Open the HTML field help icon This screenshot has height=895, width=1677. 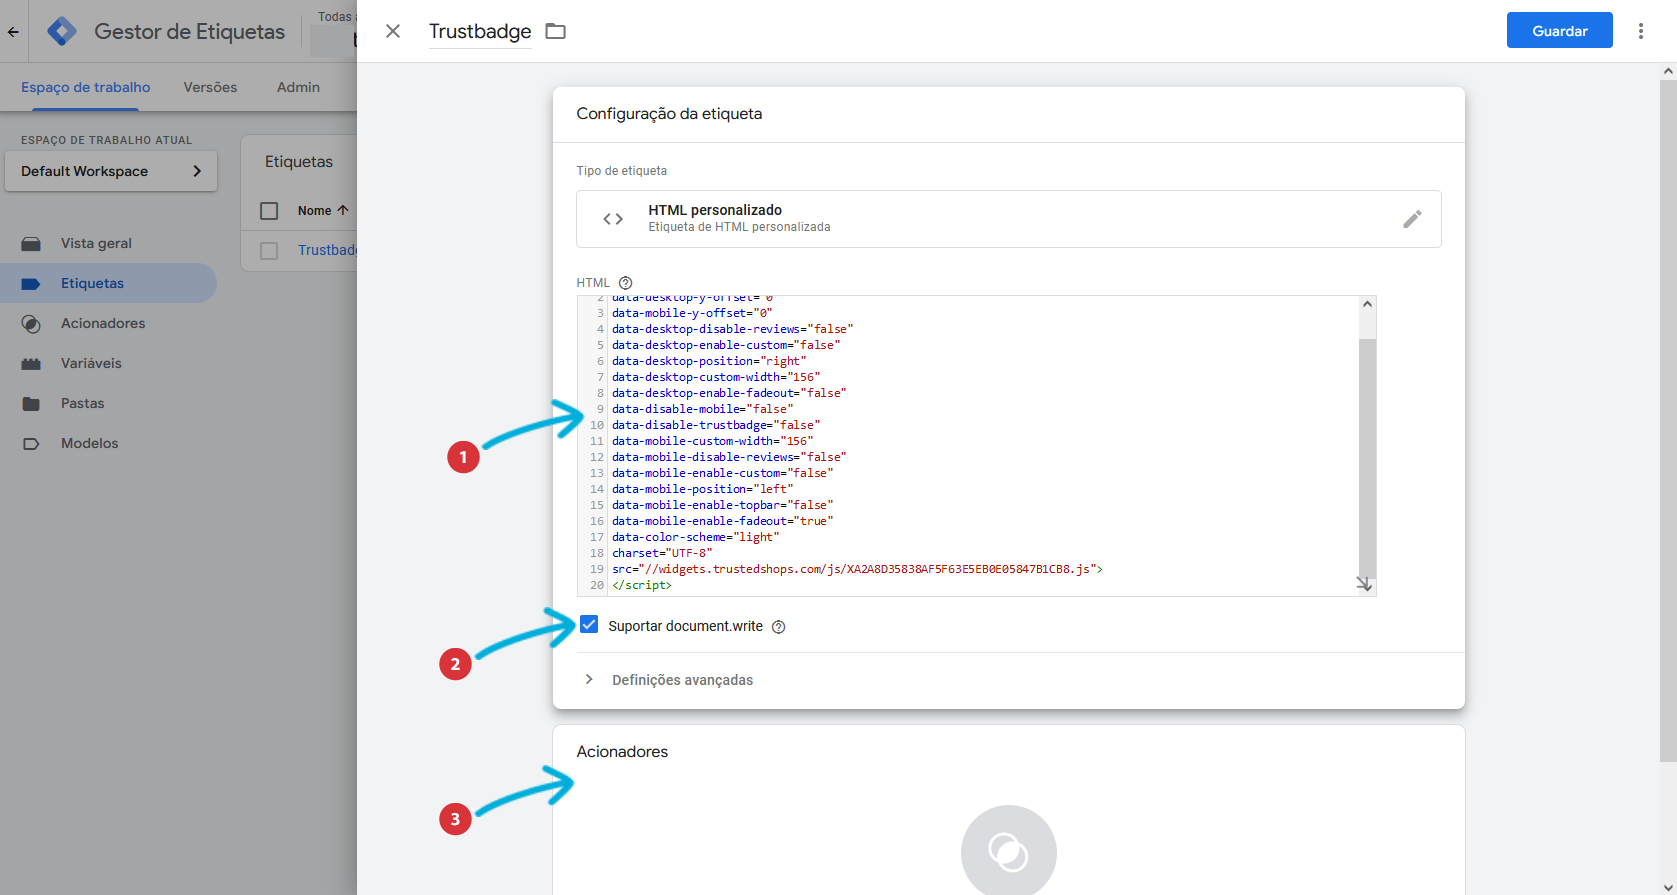coord(626,283)
